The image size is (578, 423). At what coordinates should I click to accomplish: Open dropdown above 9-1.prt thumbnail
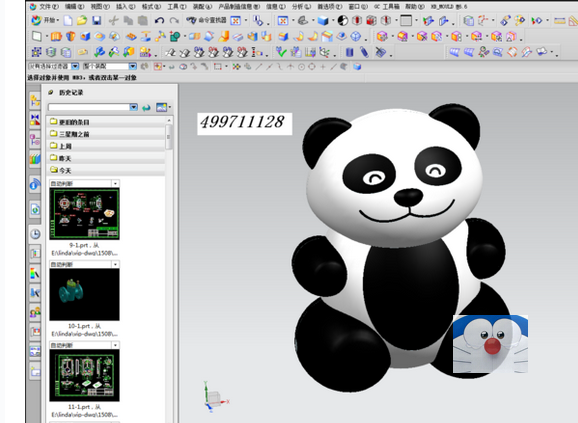pyautogui.click(x=115, y=183)
